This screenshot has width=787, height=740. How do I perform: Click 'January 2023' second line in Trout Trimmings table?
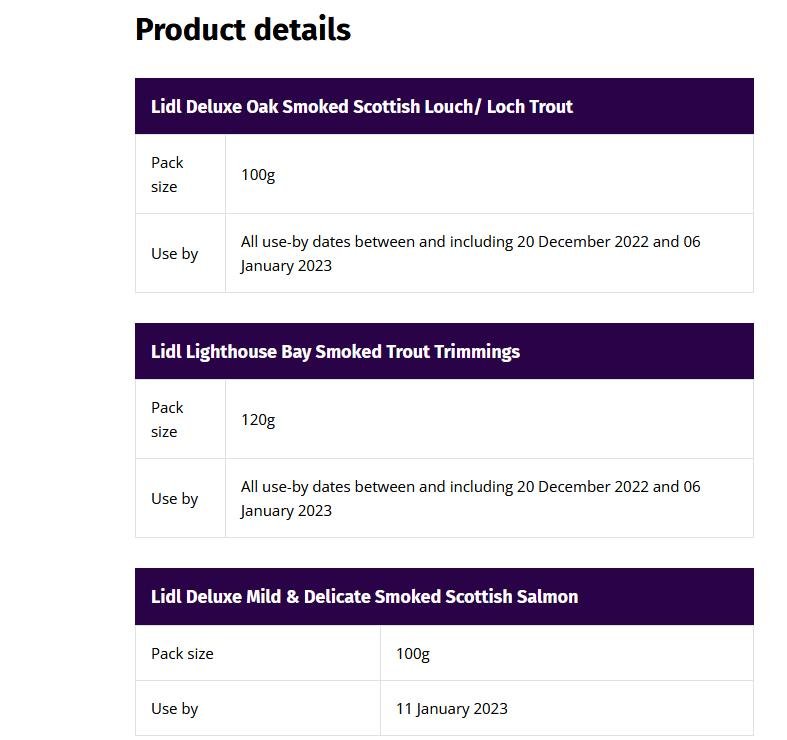coord(286,511)
